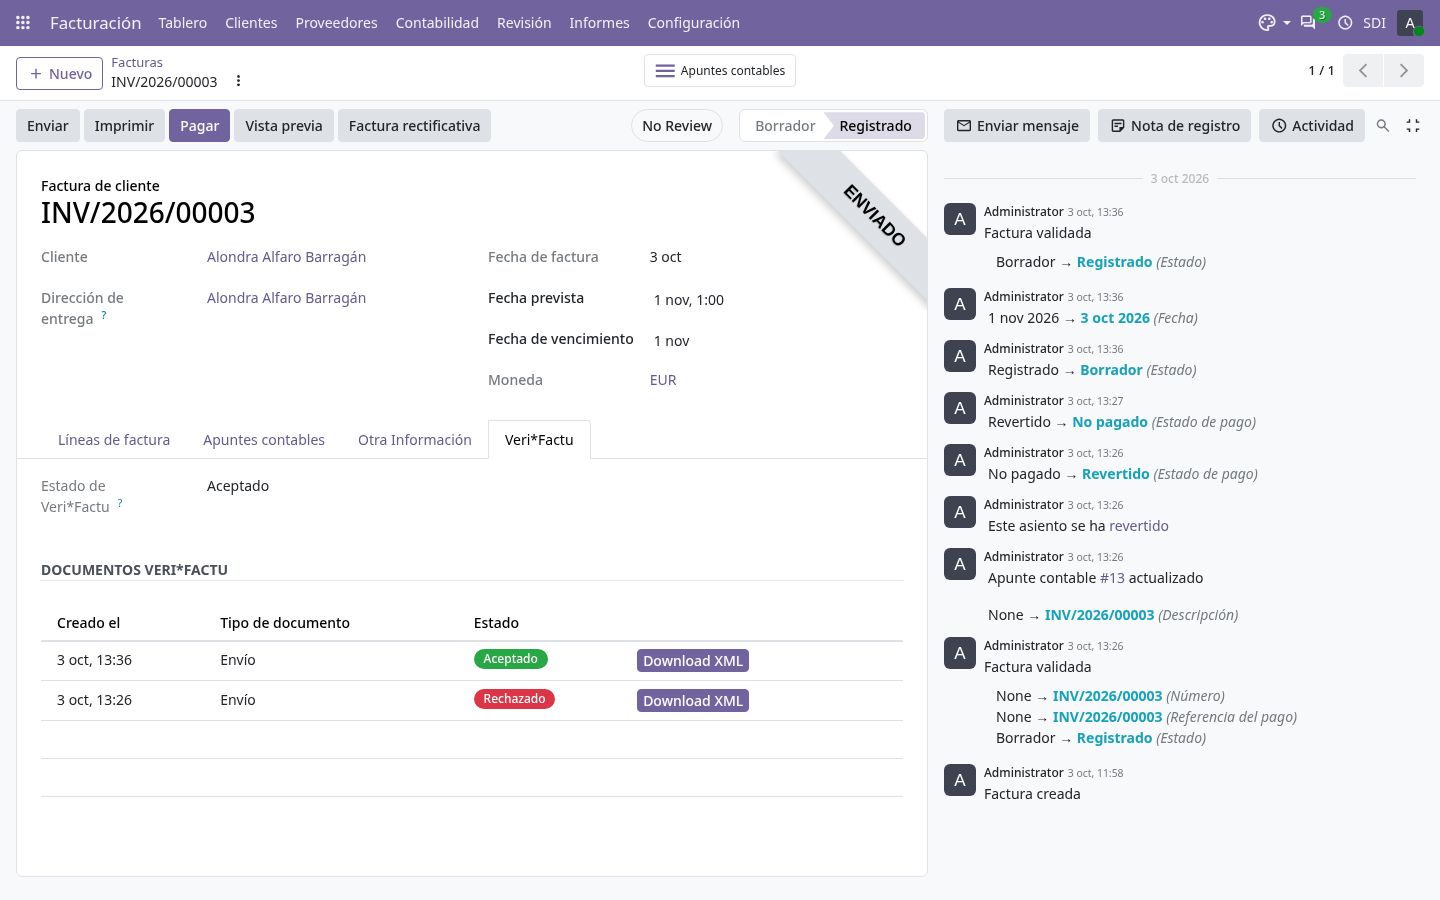Click the Enviar button
The image size is (1440, 900).
pos(48,126)
